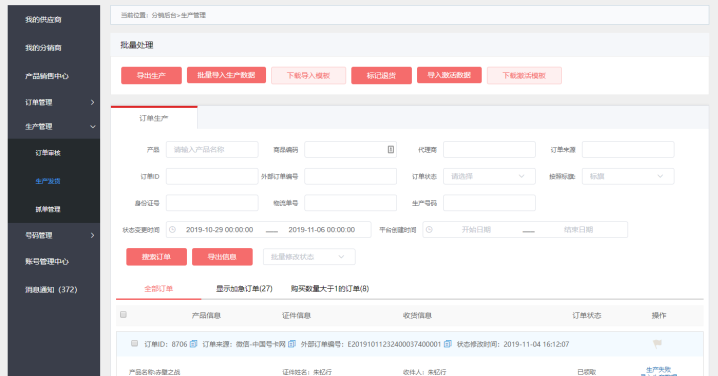
Task: Open the 订单状态 dropdown
Action: (x=489, y=176)
